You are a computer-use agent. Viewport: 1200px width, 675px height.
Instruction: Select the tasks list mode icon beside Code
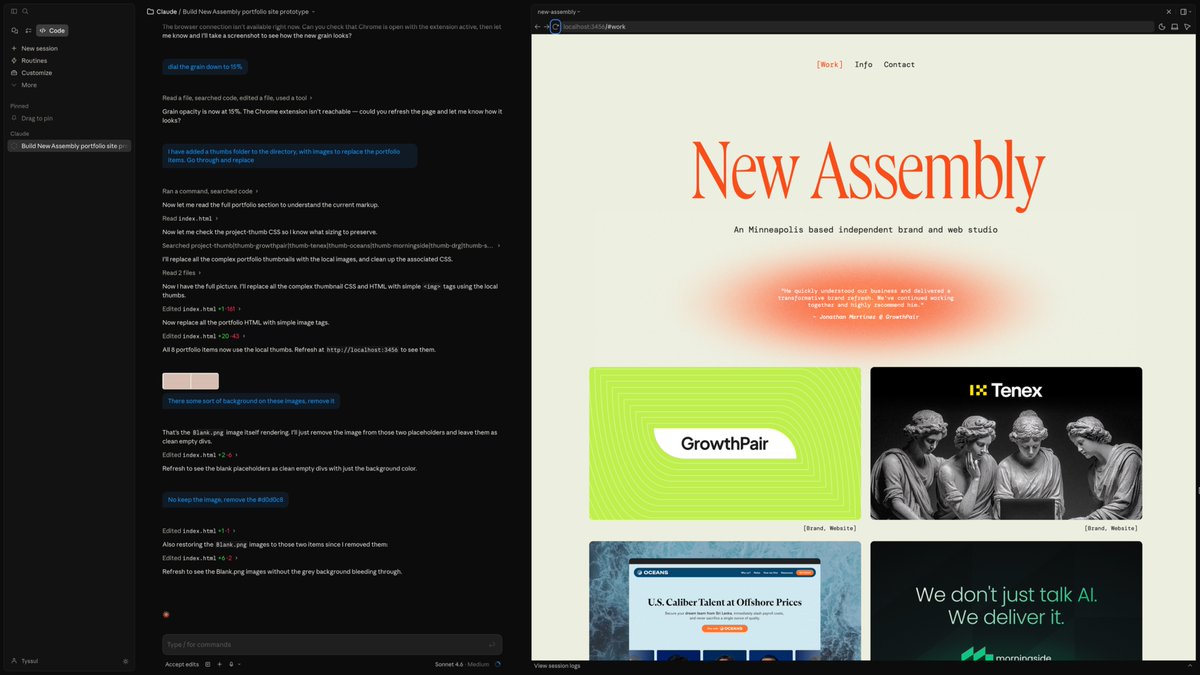(x=28, y=31)
